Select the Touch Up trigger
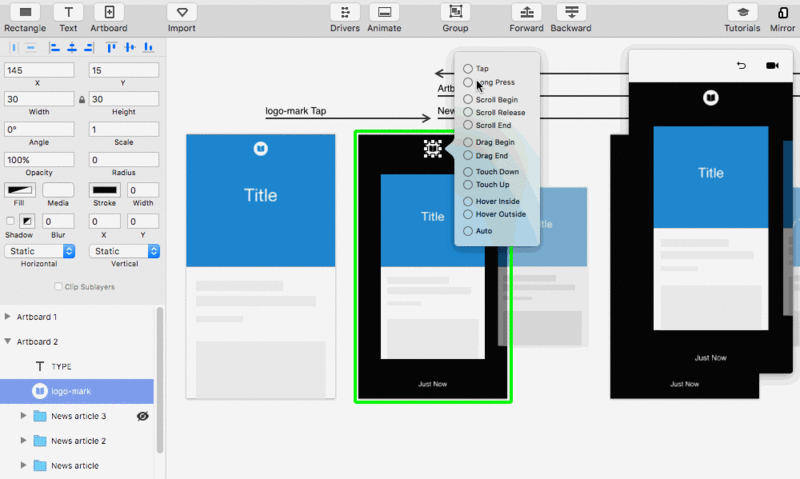 pyautogui.click(x=468, y=185)
